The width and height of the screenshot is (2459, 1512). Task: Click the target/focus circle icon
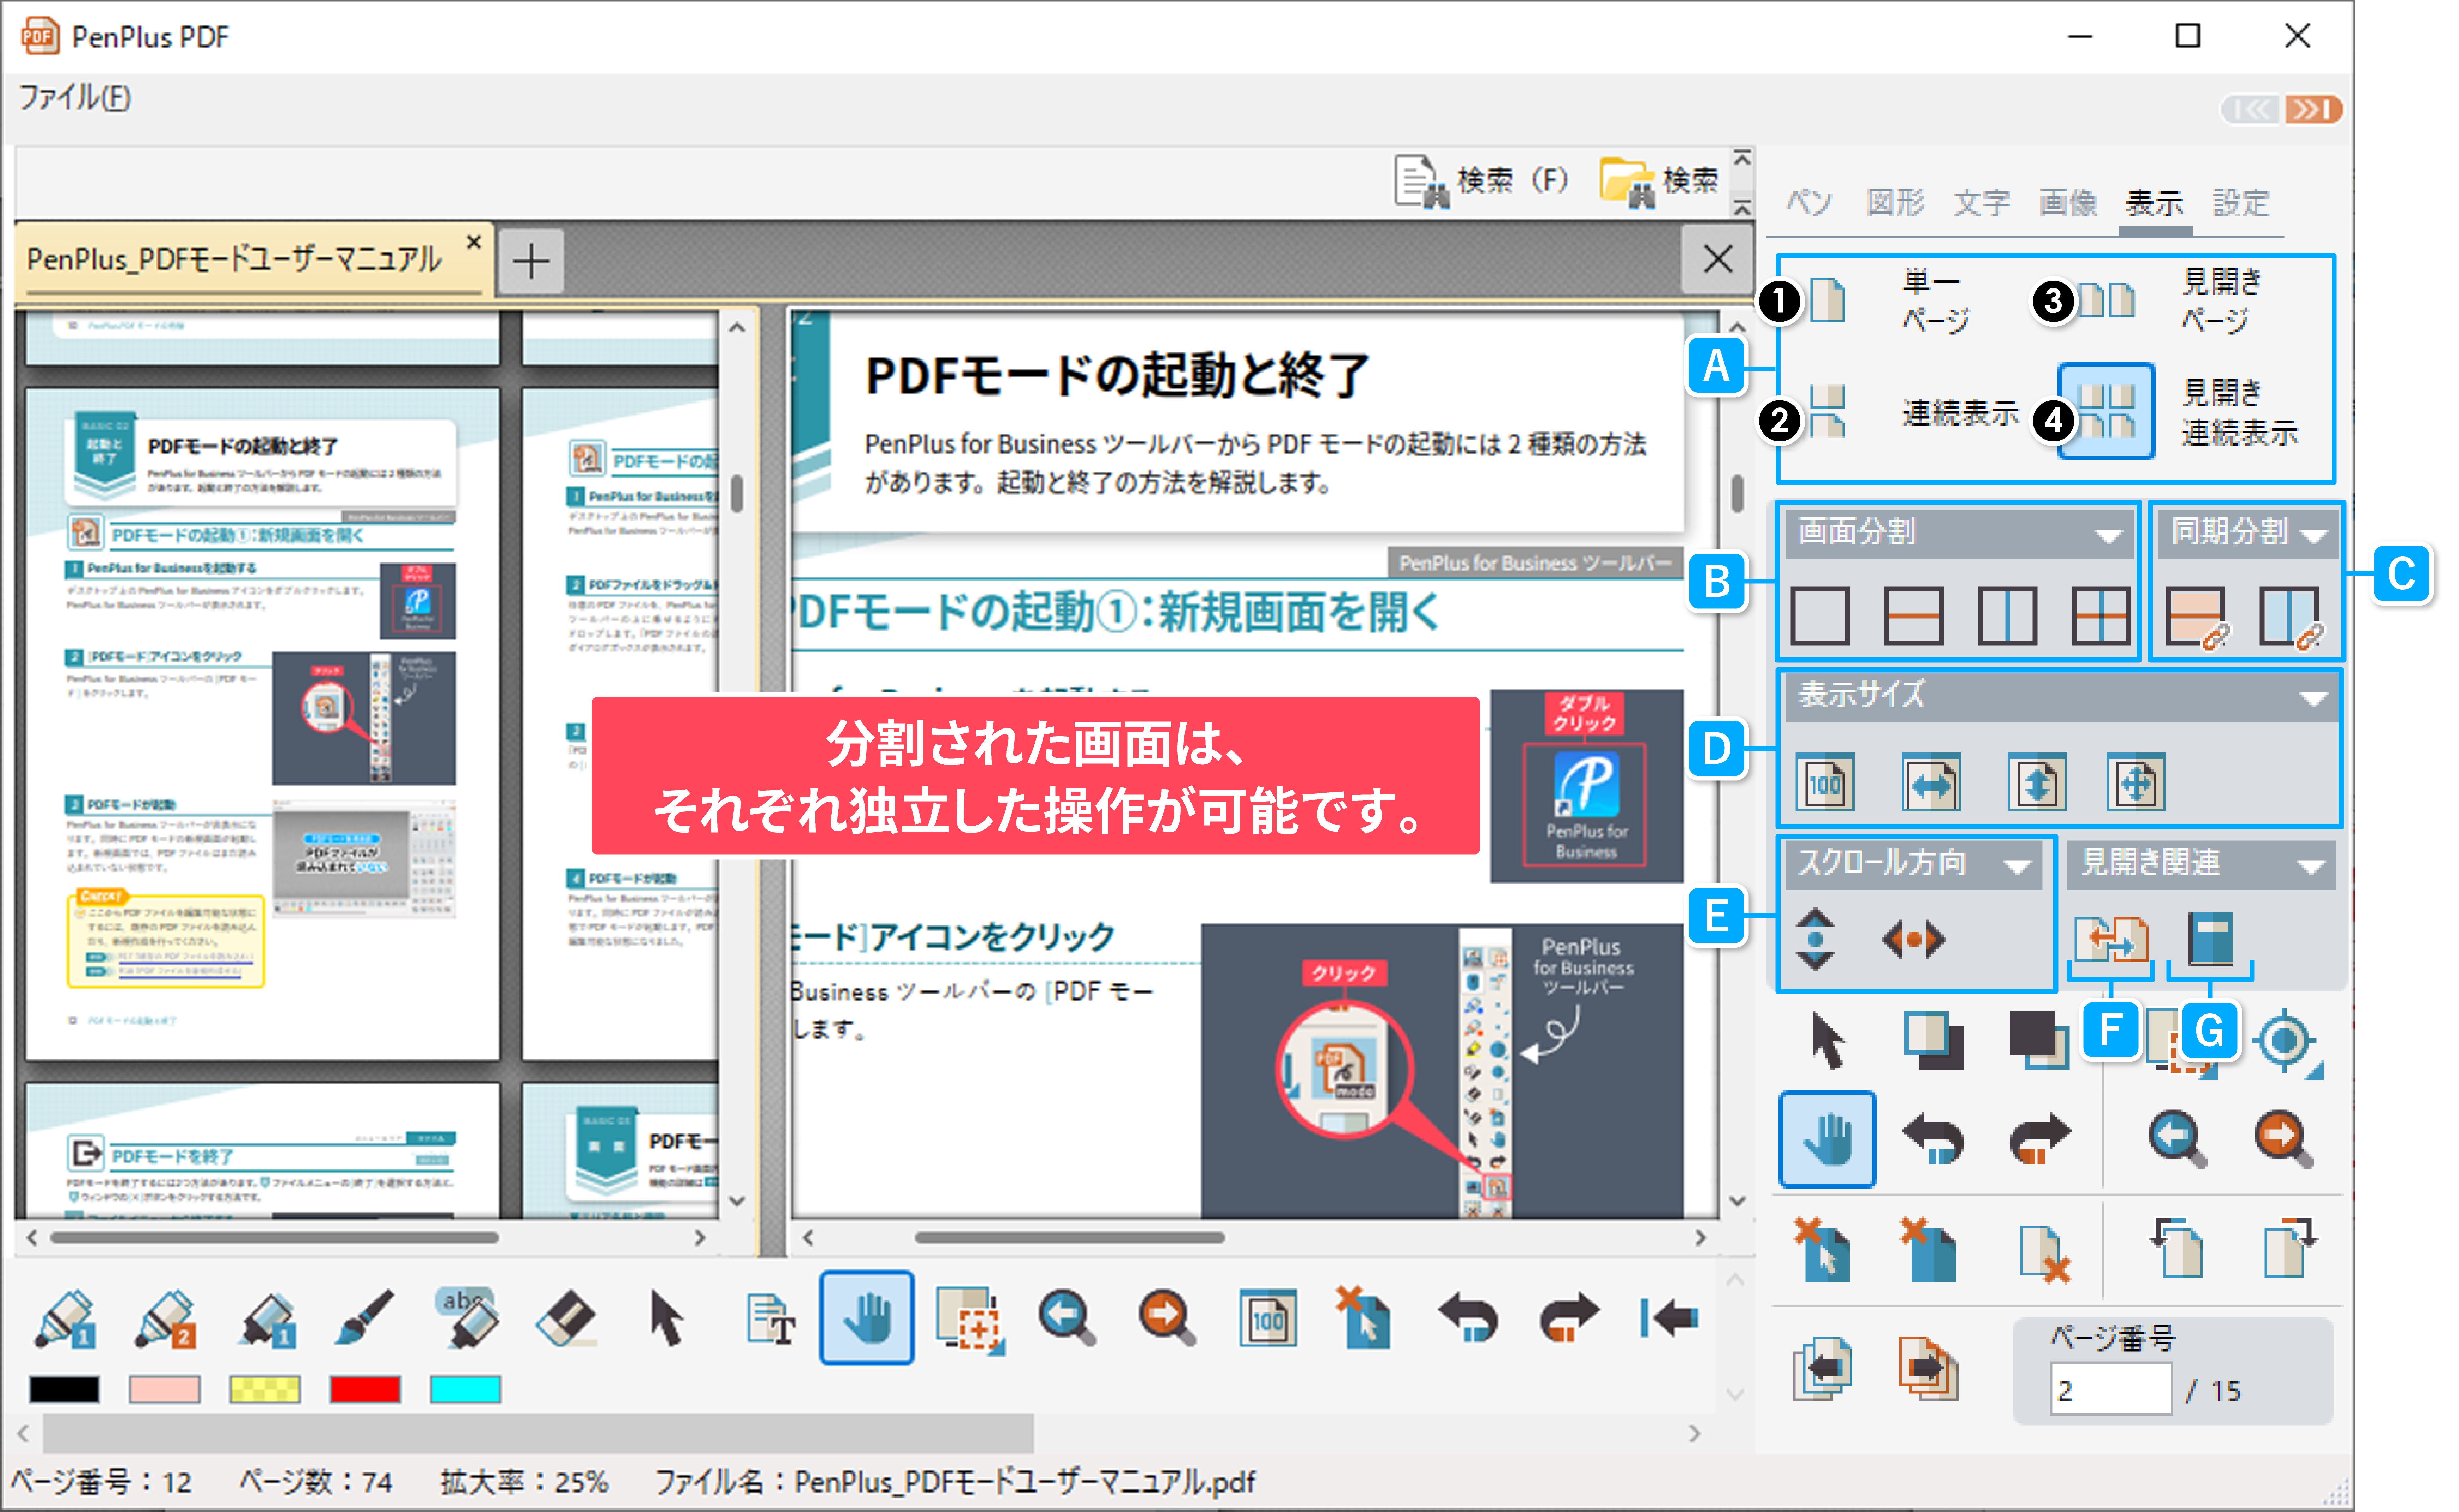pos(2286,1042)
